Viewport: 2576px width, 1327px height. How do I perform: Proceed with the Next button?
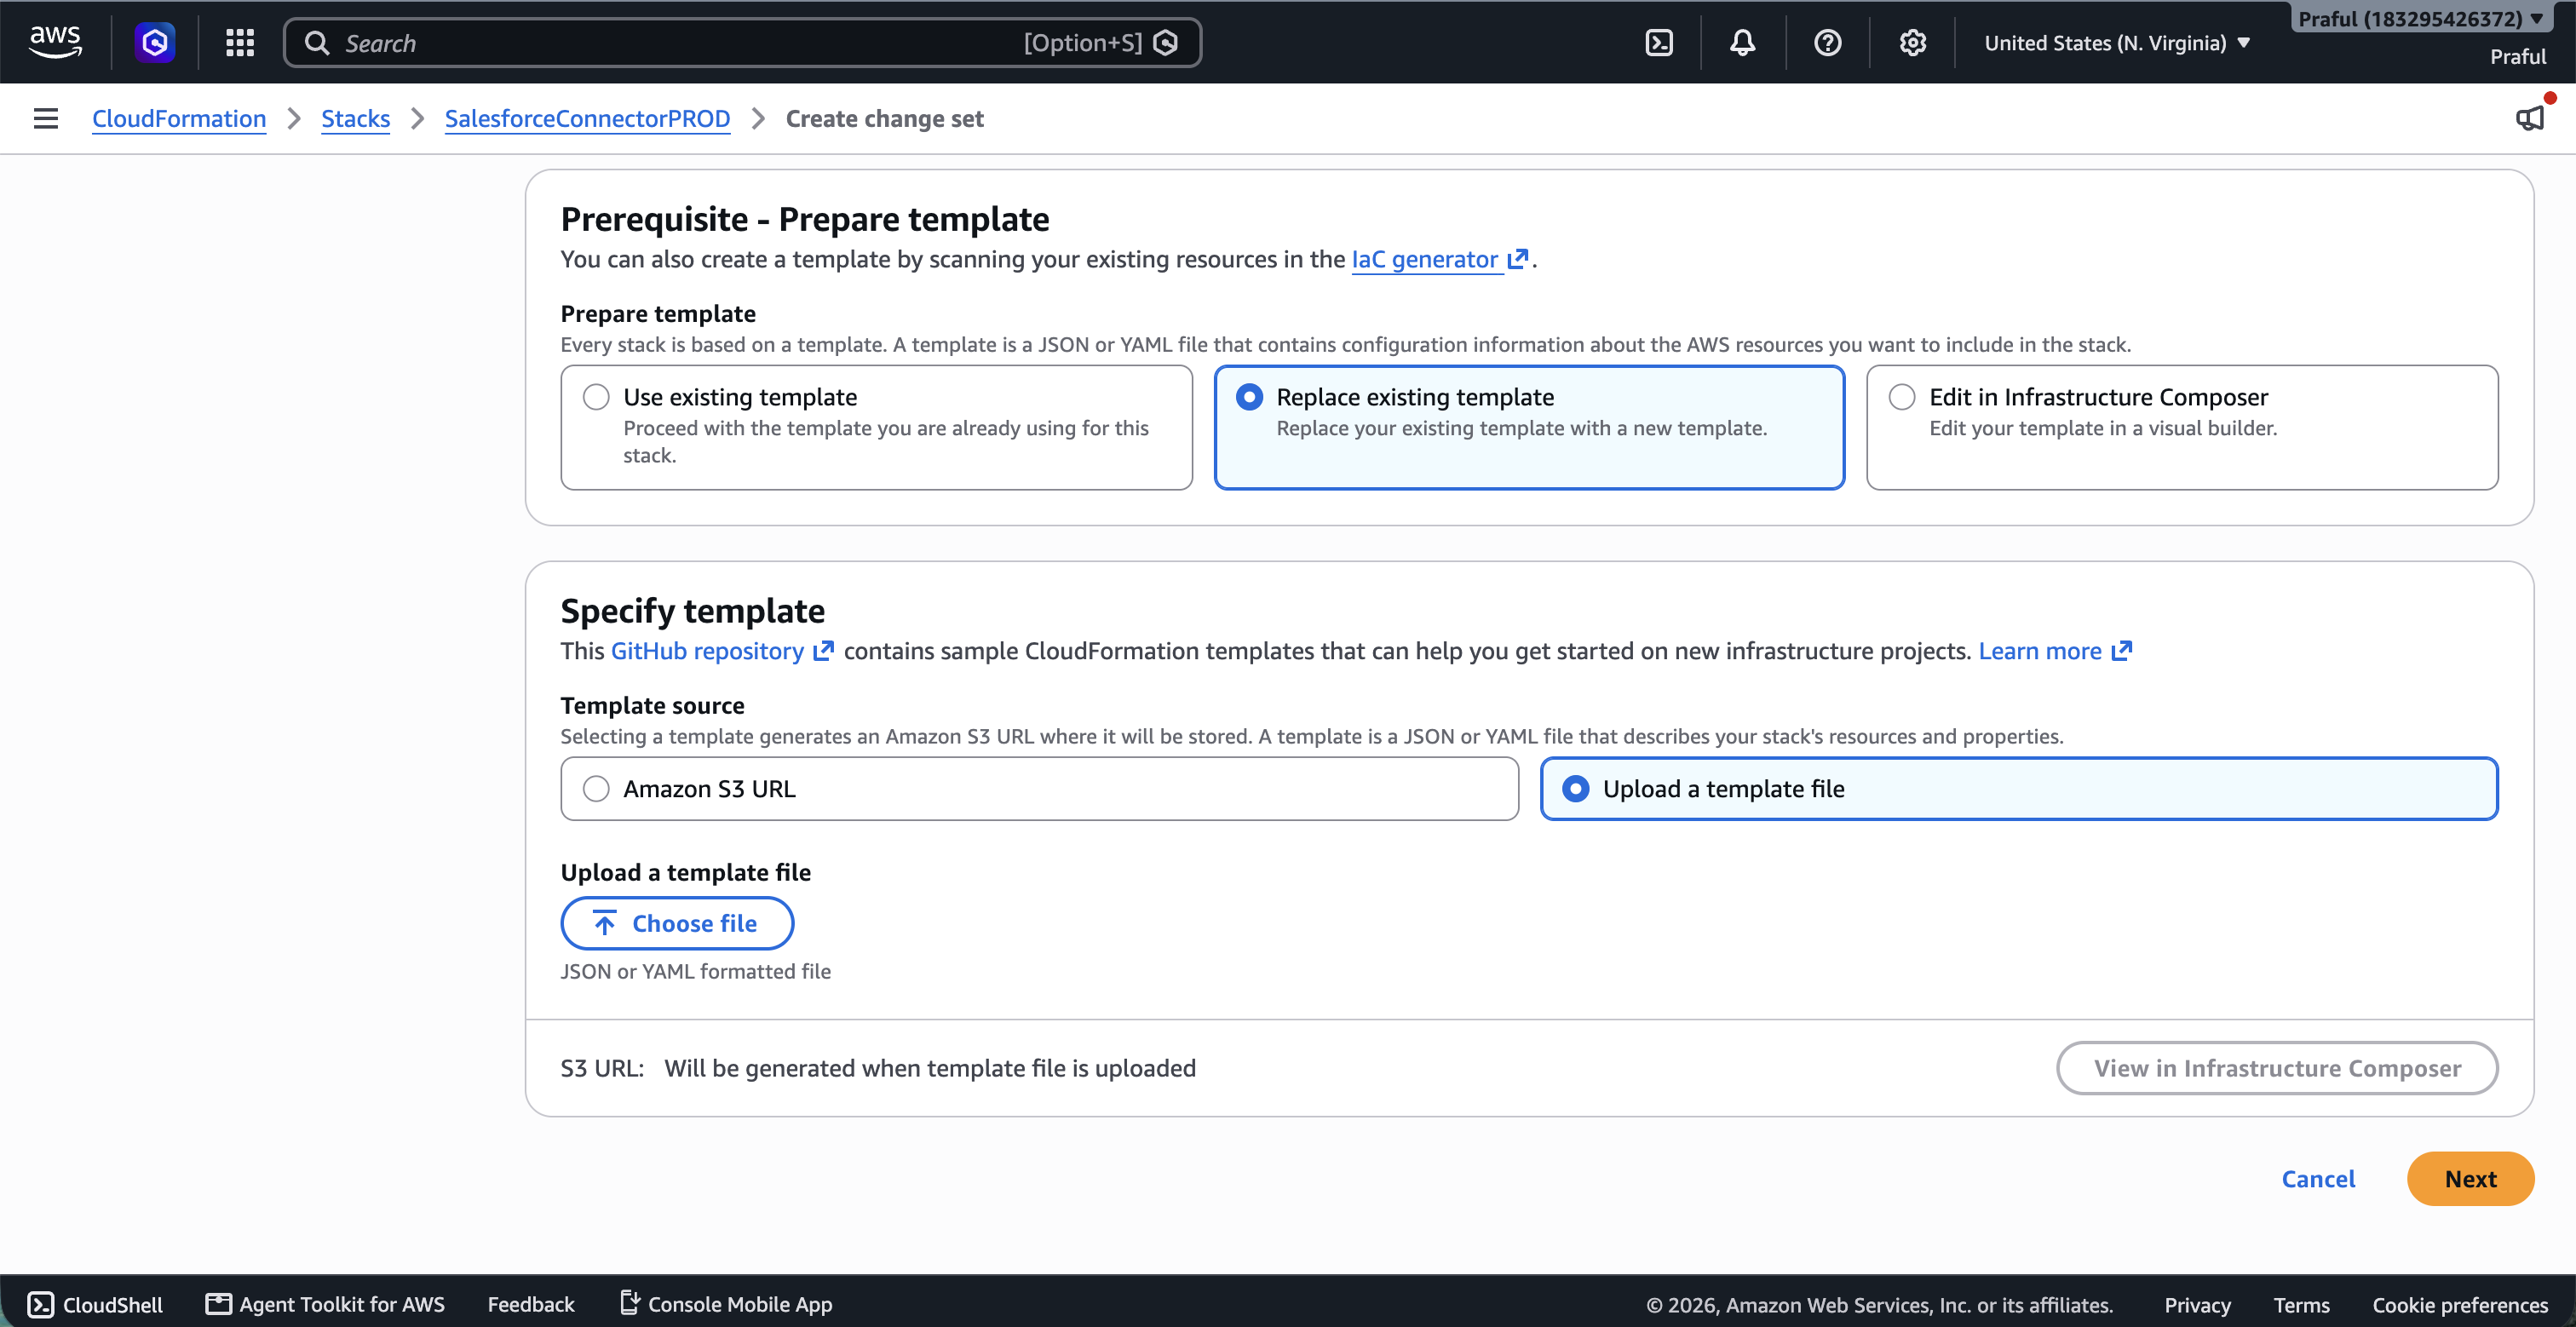[2470, 1179]
